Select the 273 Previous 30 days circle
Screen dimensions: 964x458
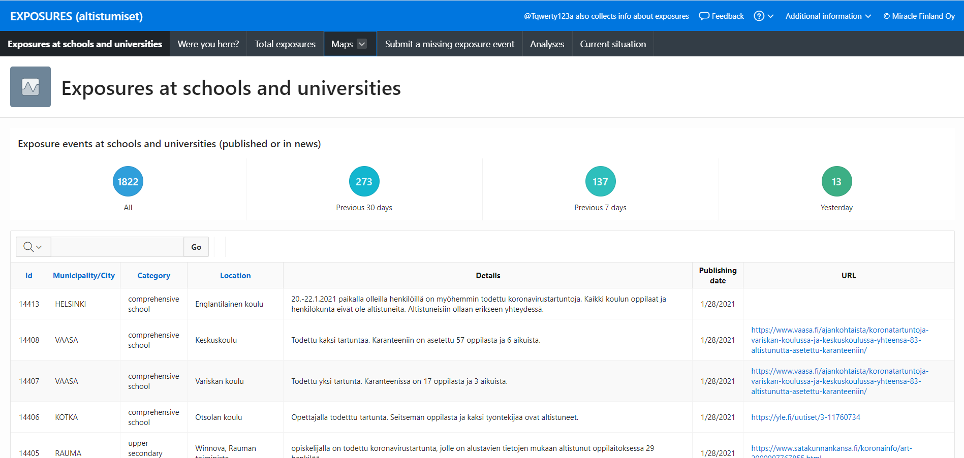[364, 181]
